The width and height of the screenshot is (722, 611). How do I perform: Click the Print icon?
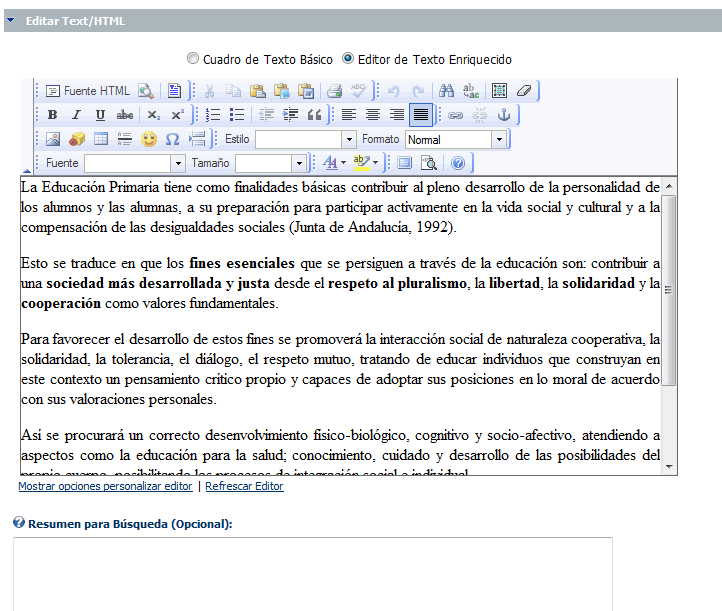pyautogui.click(x=334, y=91)
